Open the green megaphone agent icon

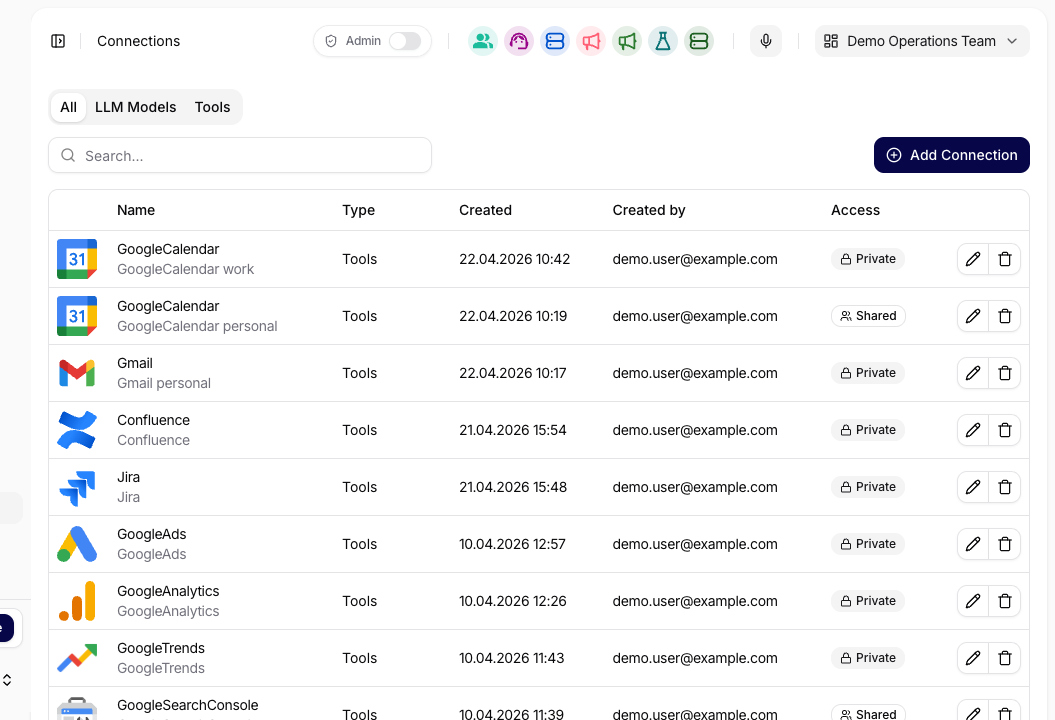[627, 41]
